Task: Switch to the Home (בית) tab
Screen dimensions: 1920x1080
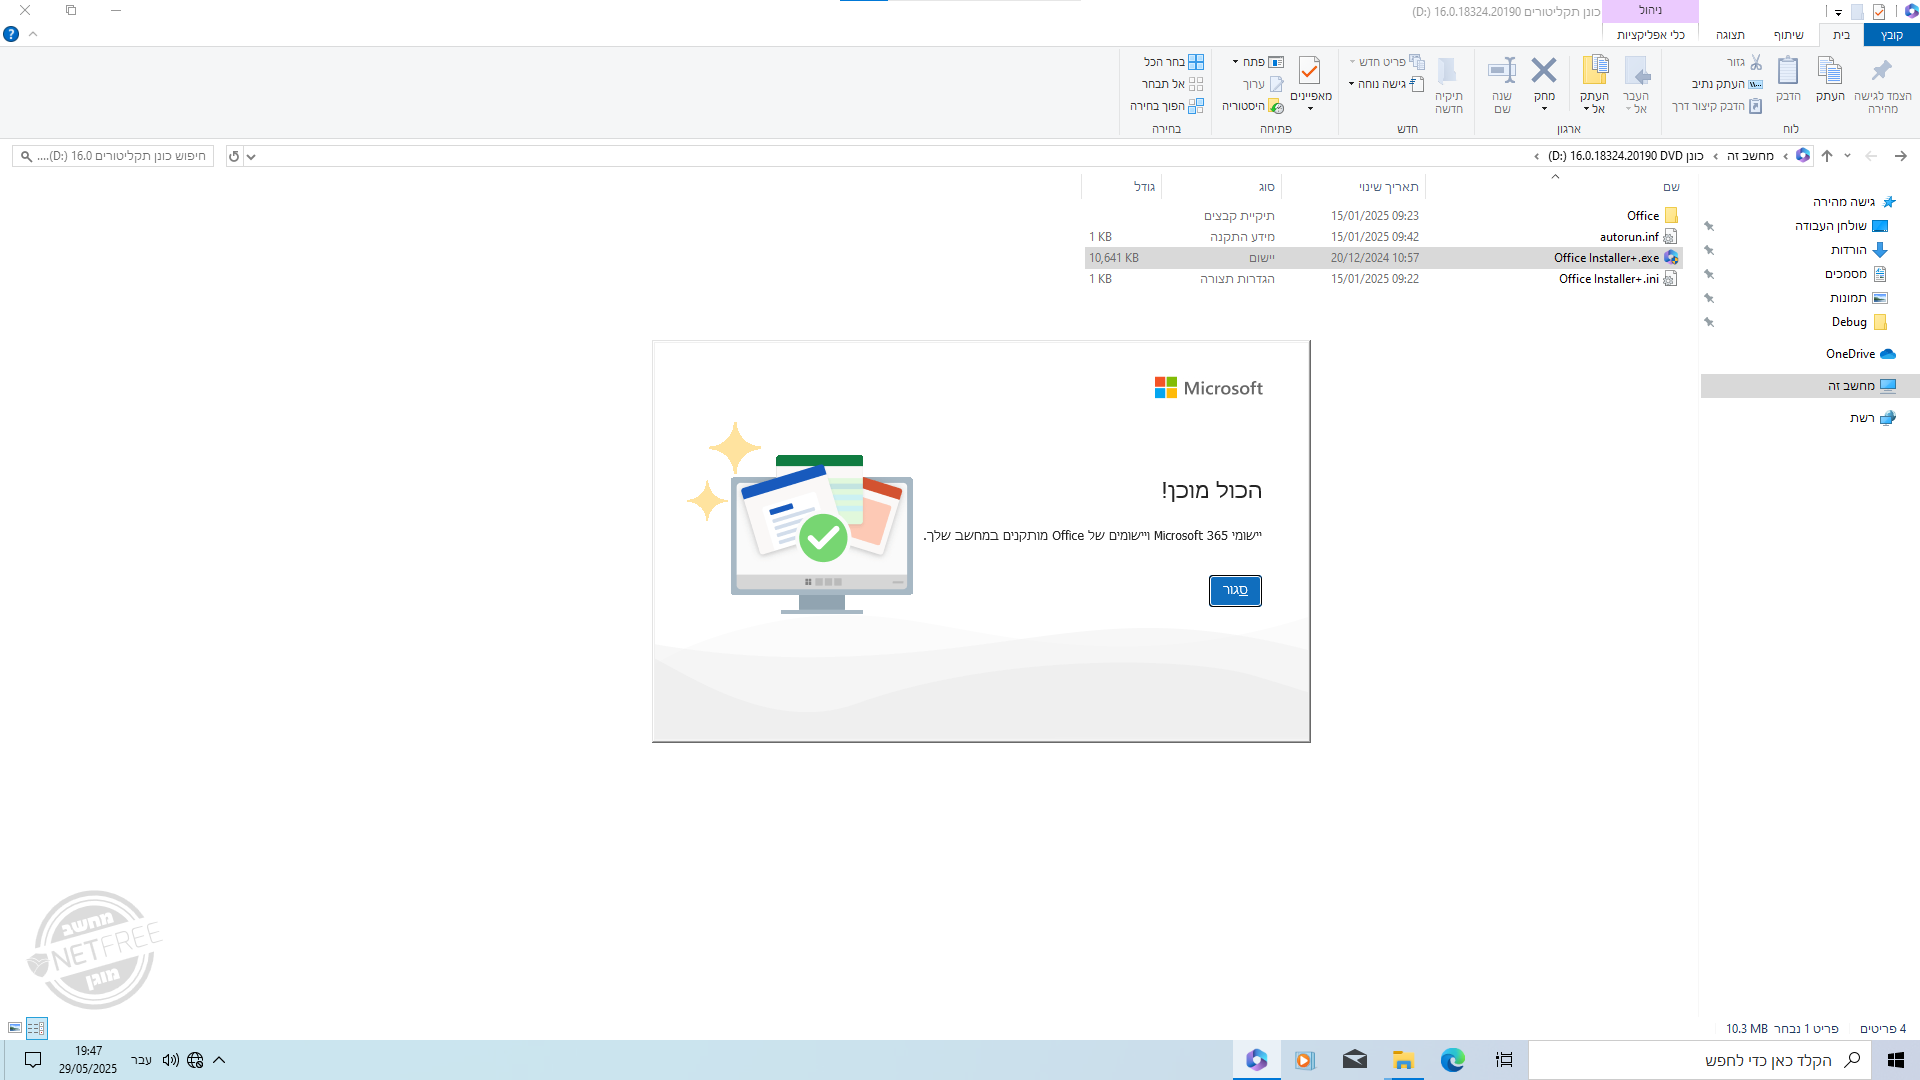Action: point(1842,35)
